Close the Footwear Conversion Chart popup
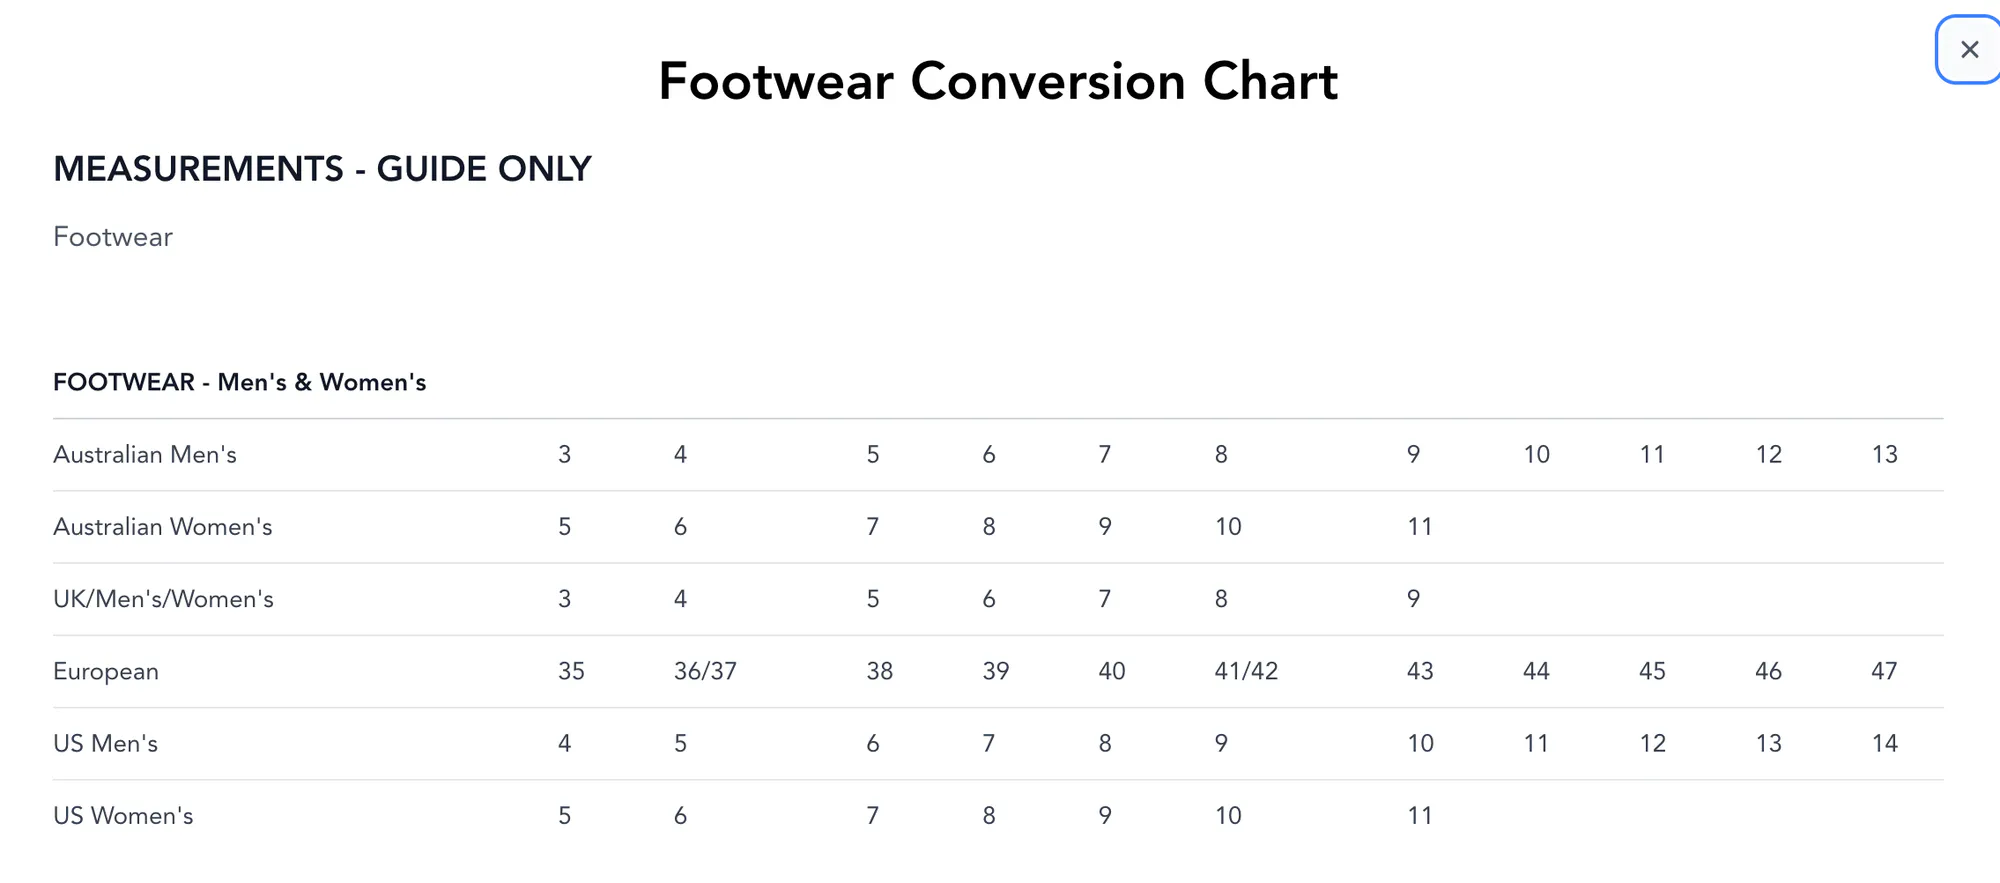This screenshot has height=883, width=2000. pos(1969,50)
